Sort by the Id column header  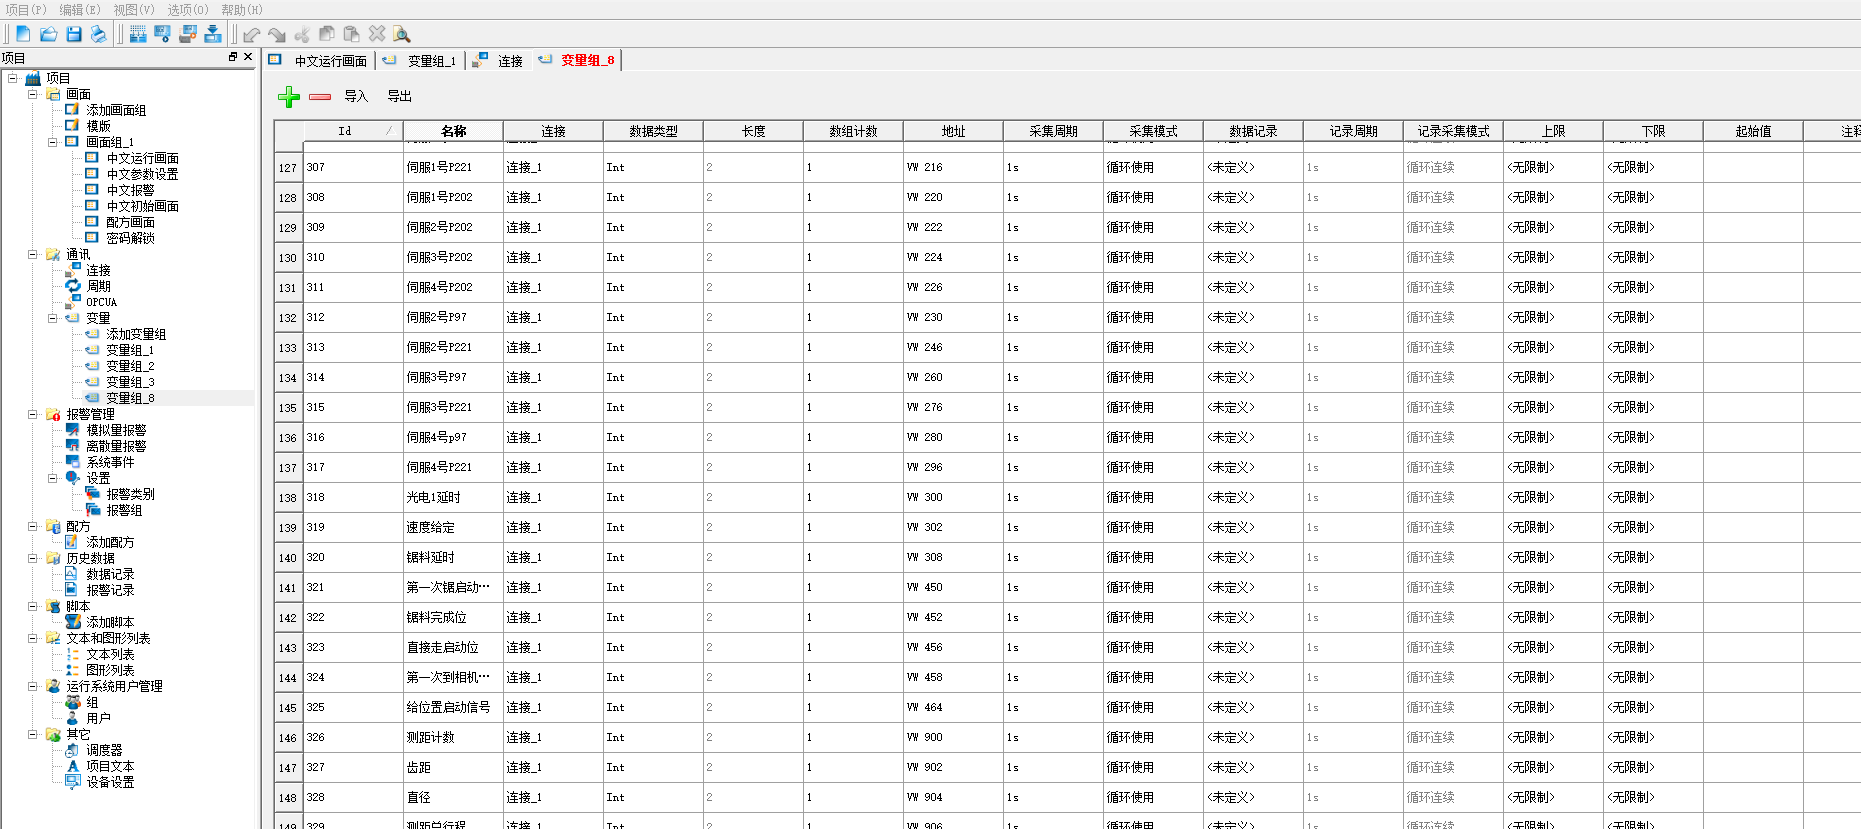353,131
